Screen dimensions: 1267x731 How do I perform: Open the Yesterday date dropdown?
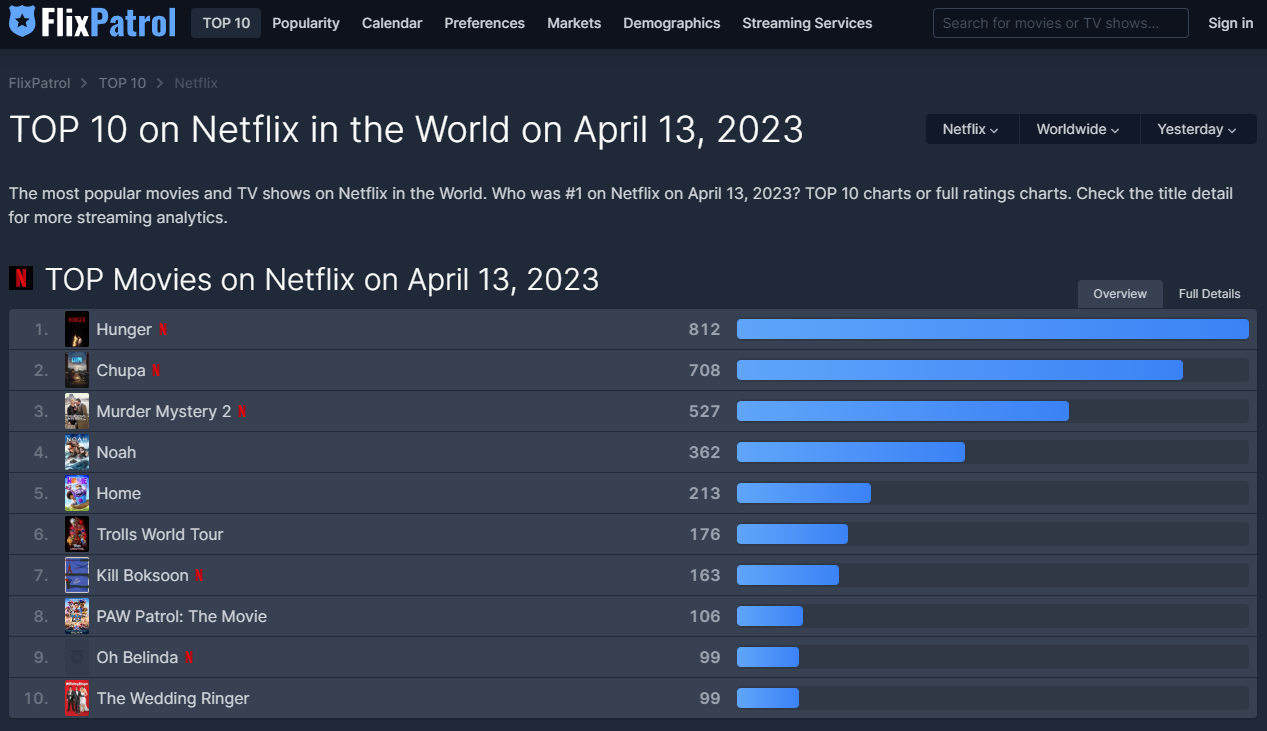pyautogui.click(x=1197, y=129)
